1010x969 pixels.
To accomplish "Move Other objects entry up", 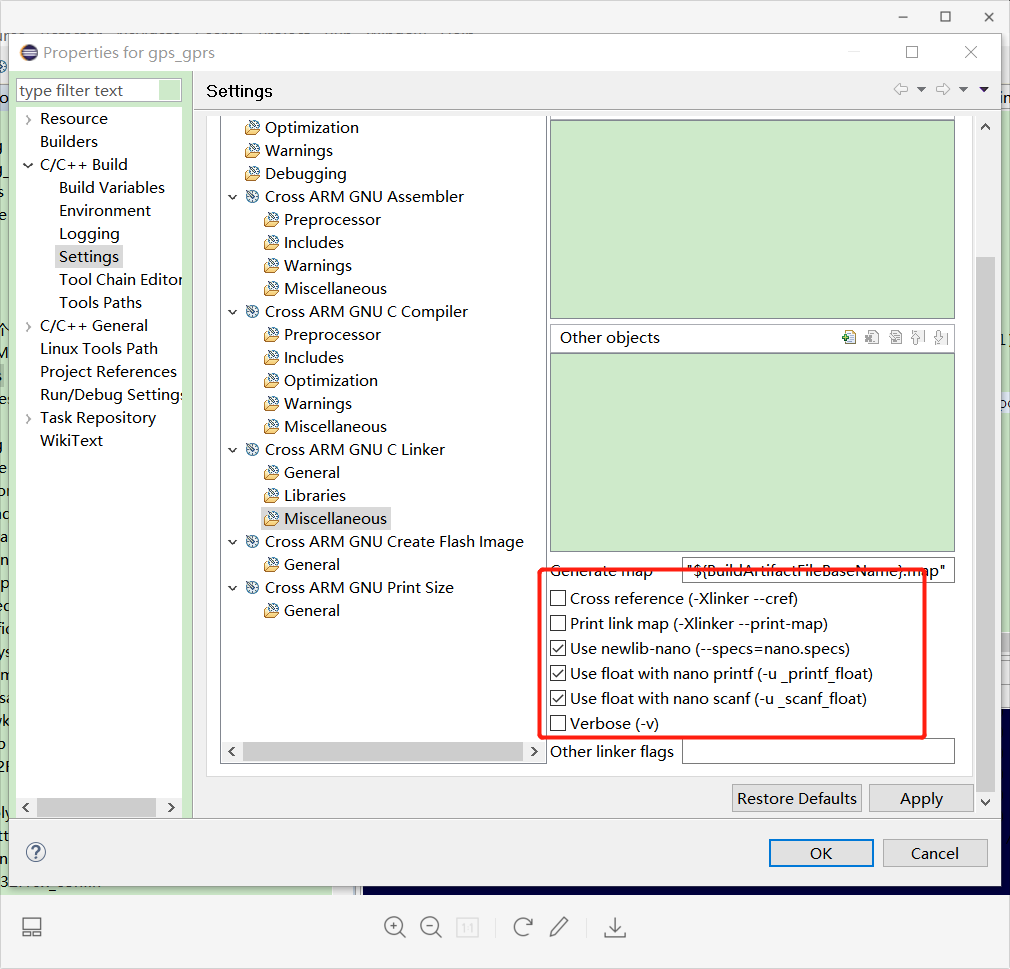I will coord(917,337).
